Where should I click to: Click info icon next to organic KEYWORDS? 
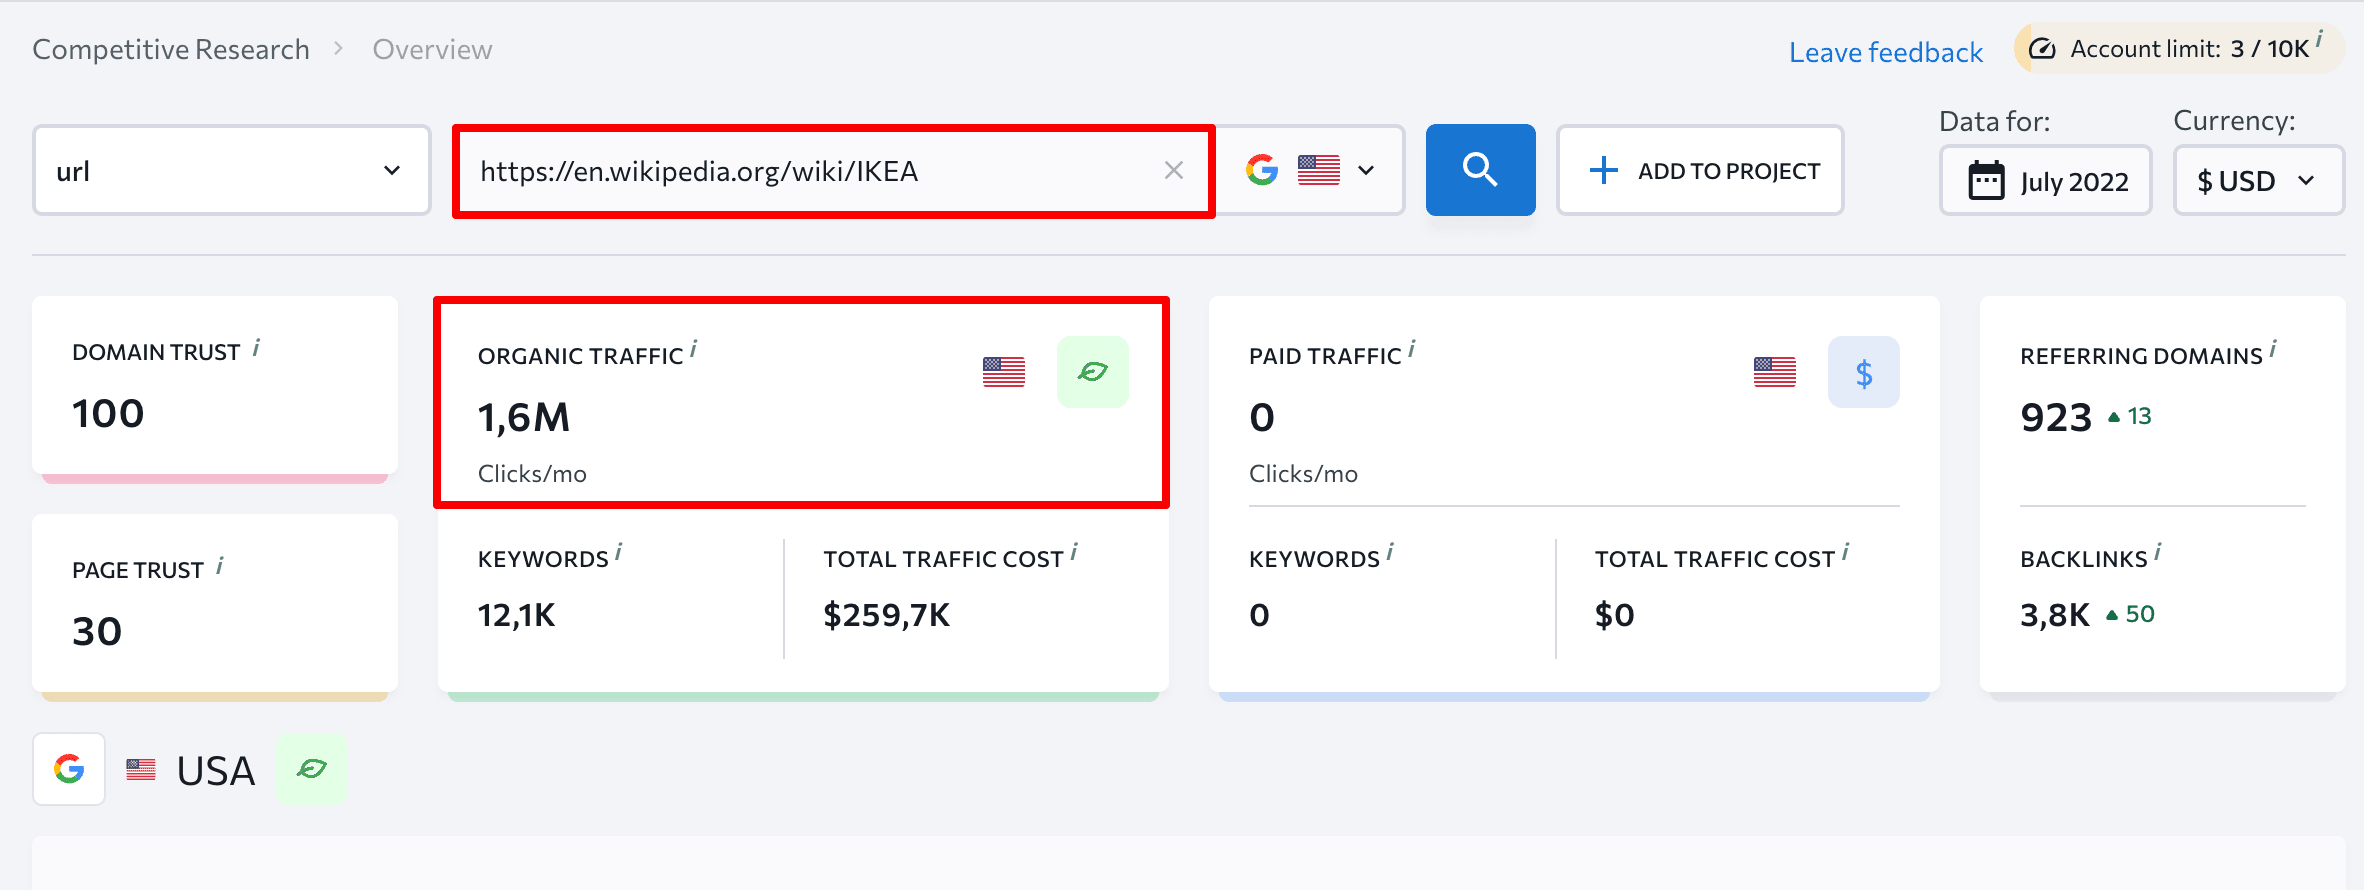pyautogui.click(x=619, y=551)
